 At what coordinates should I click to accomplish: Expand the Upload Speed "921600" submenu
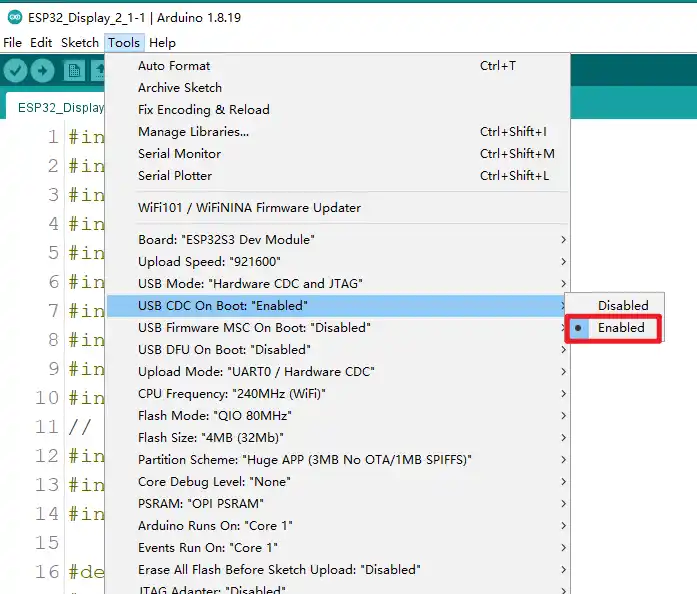click(x=196, y=262)
